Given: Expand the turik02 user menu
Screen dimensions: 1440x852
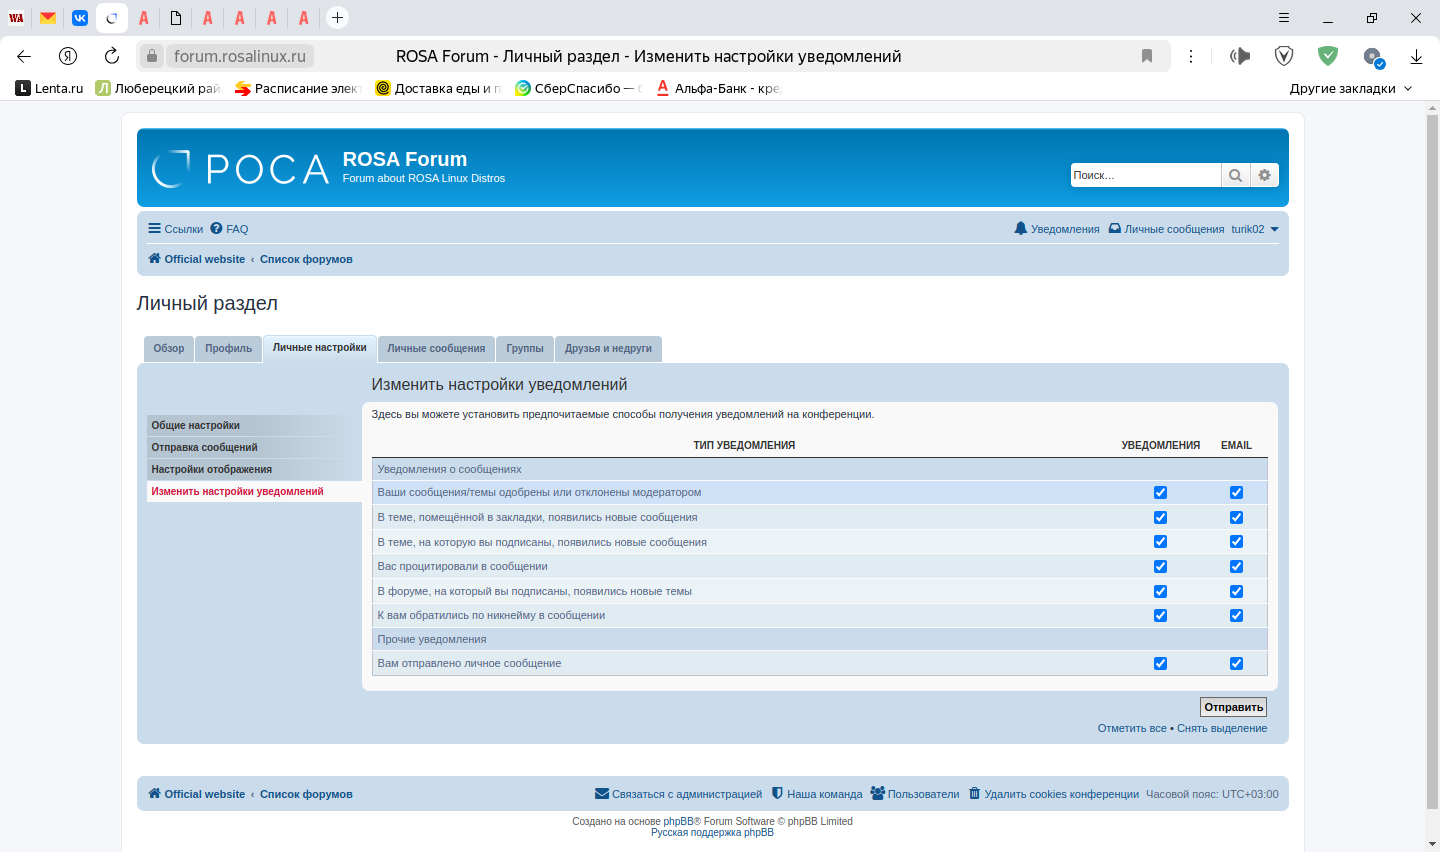Looking at the screenshot, I should click(1255, 229).
